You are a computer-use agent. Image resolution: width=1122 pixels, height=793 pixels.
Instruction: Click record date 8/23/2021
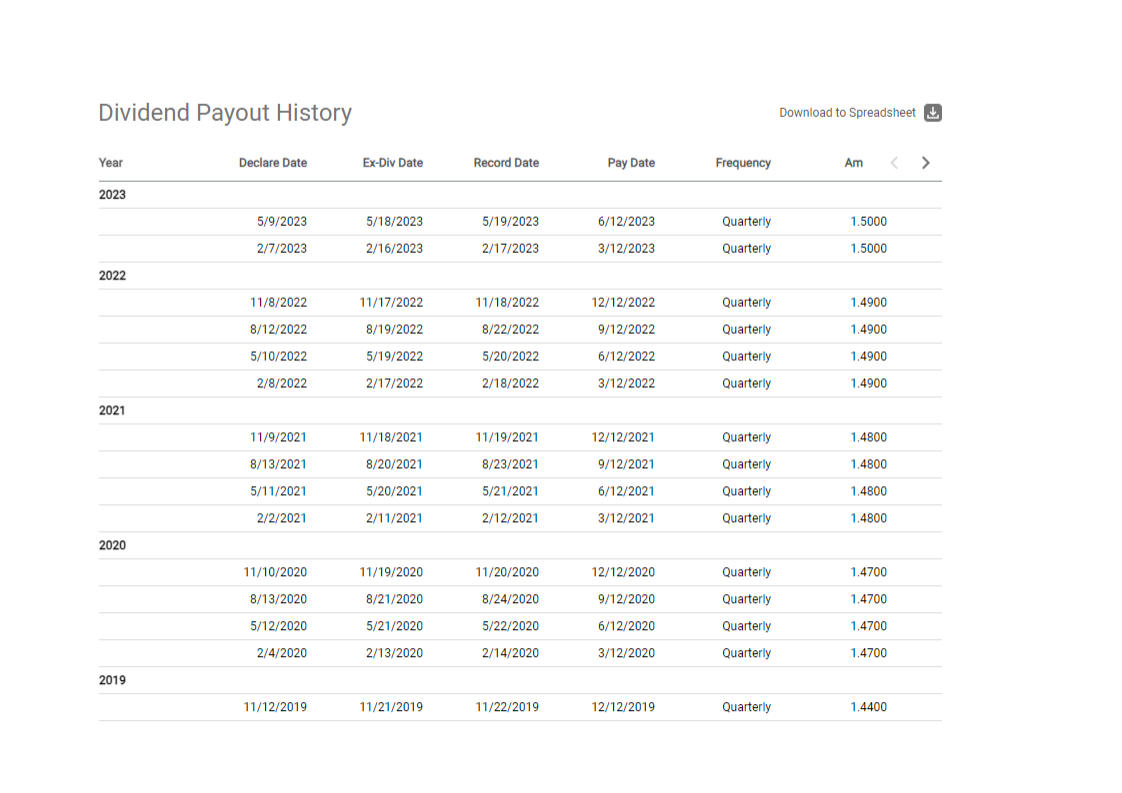pyautogui.click(x=510, y=464)
